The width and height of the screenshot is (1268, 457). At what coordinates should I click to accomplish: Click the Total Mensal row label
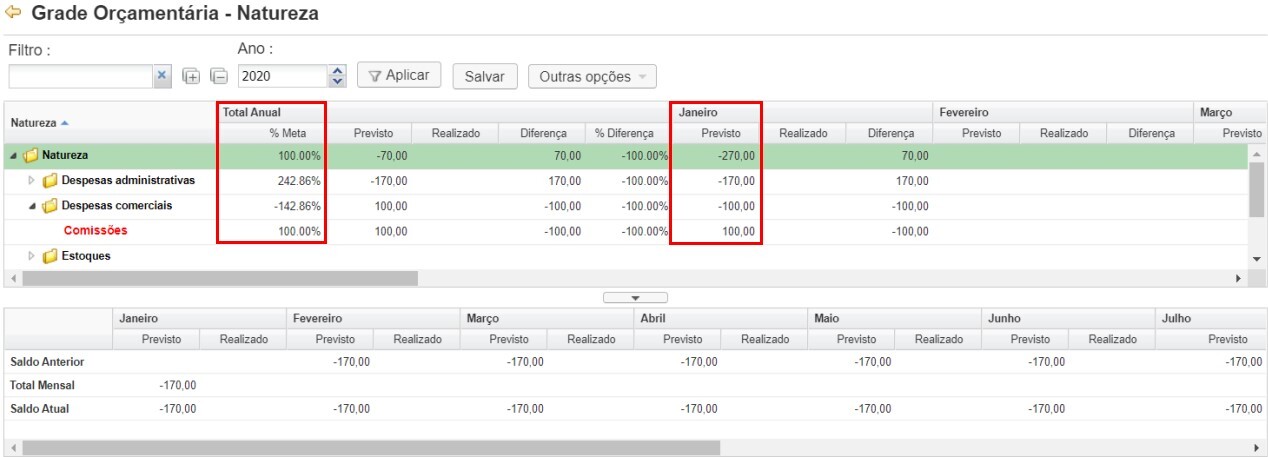coord(42,385)
